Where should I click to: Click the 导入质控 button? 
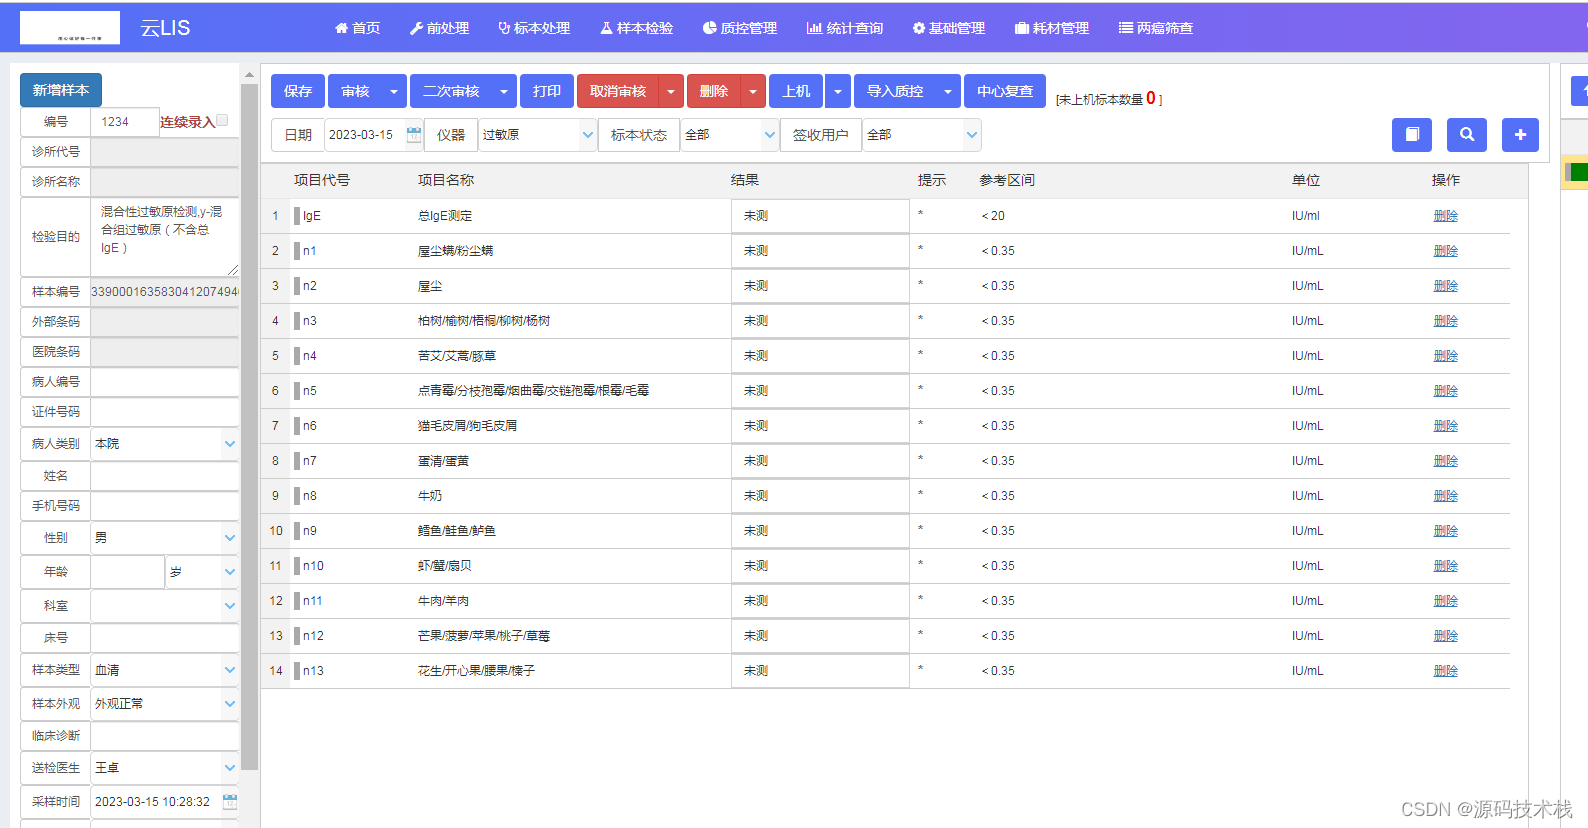(895, 91)
